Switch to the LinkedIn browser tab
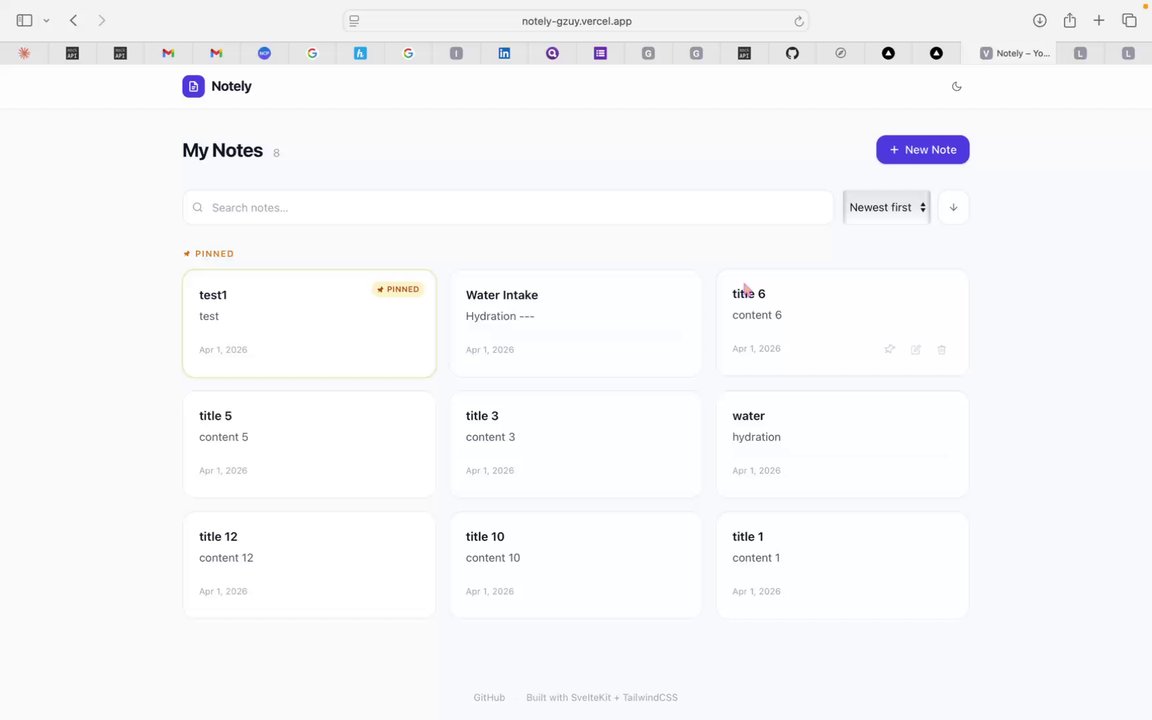Image resolution: width=1152 pixels, height=720 pixels. coord(504,53)
